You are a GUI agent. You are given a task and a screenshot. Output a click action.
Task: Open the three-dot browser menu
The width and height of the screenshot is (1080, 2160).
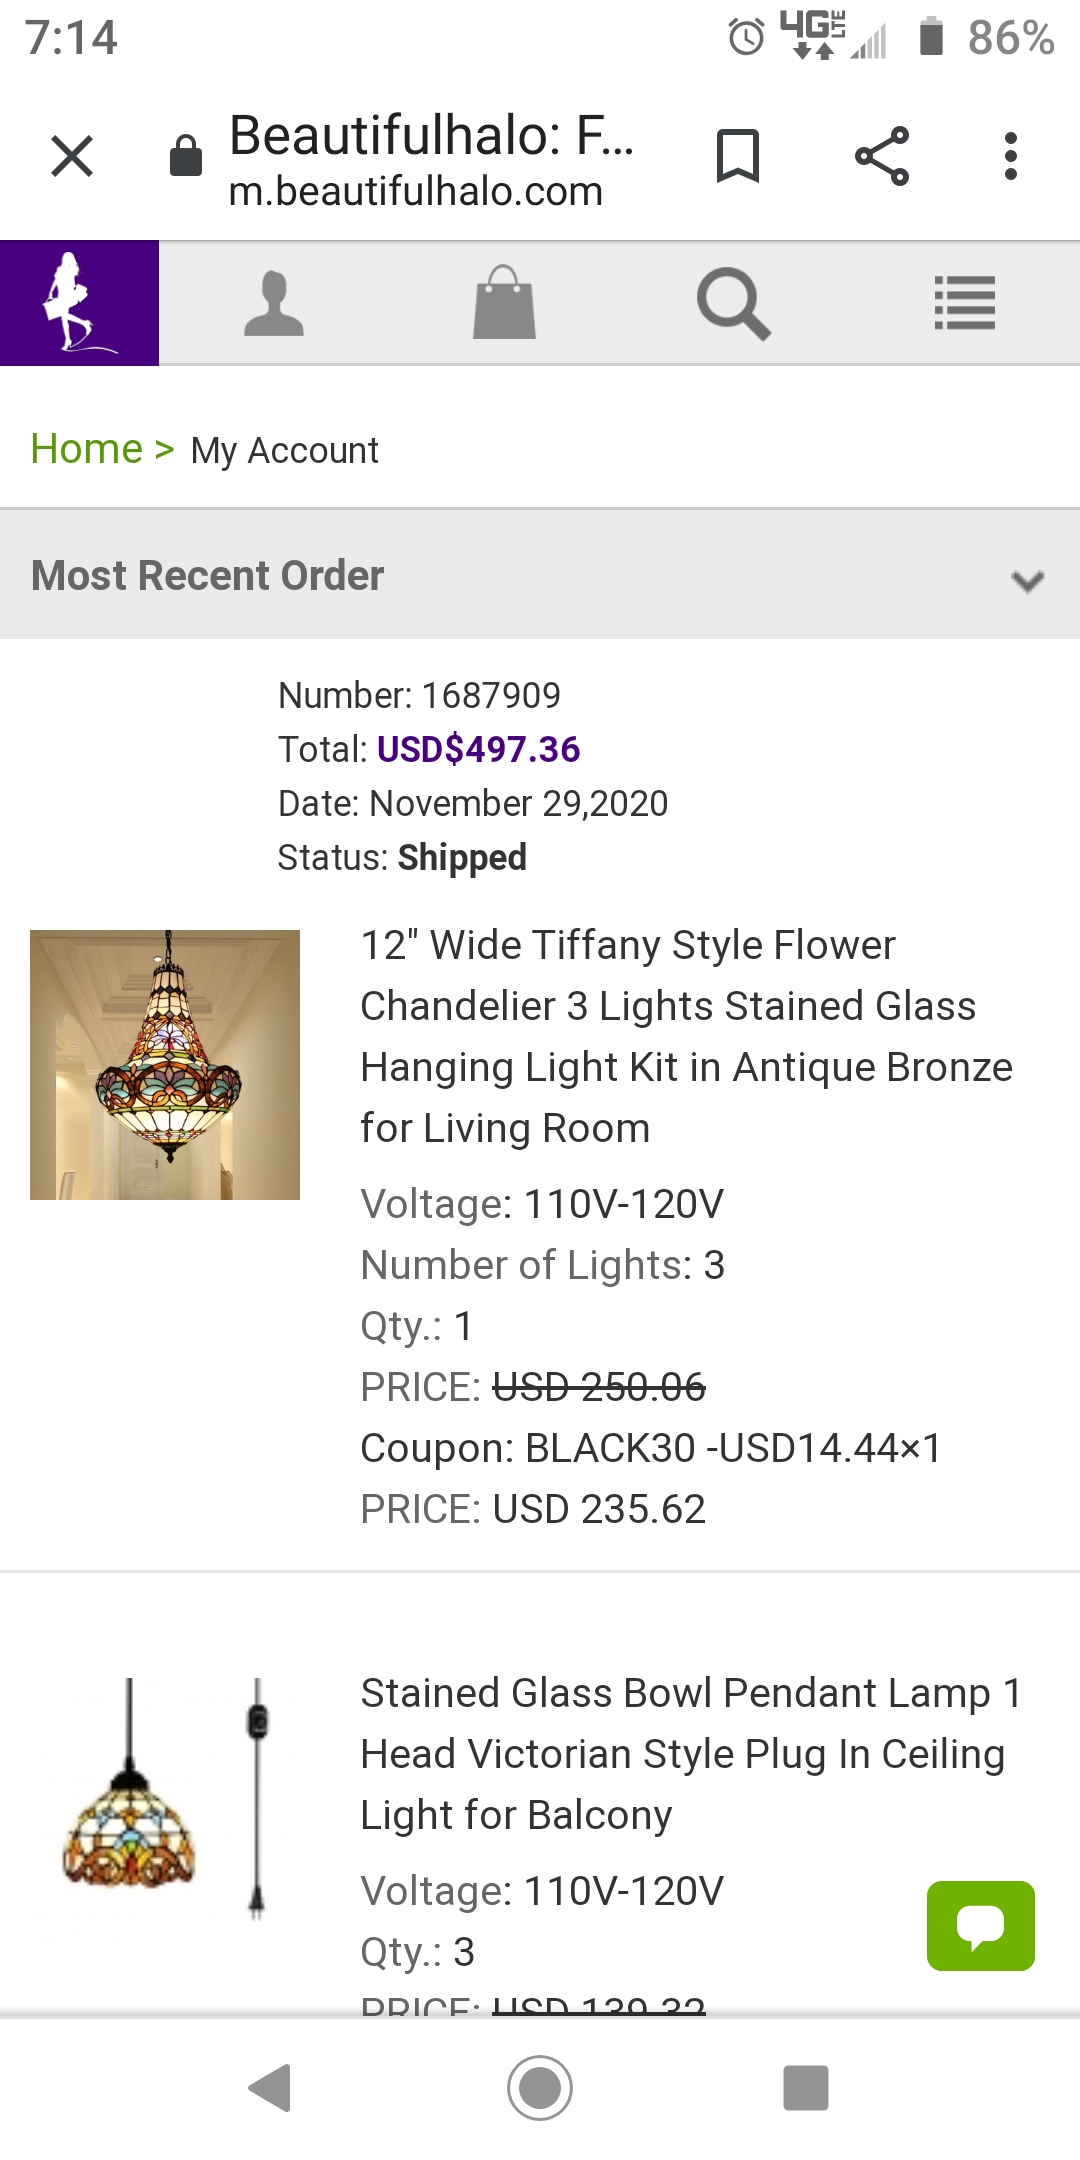tap(1011, 156)
